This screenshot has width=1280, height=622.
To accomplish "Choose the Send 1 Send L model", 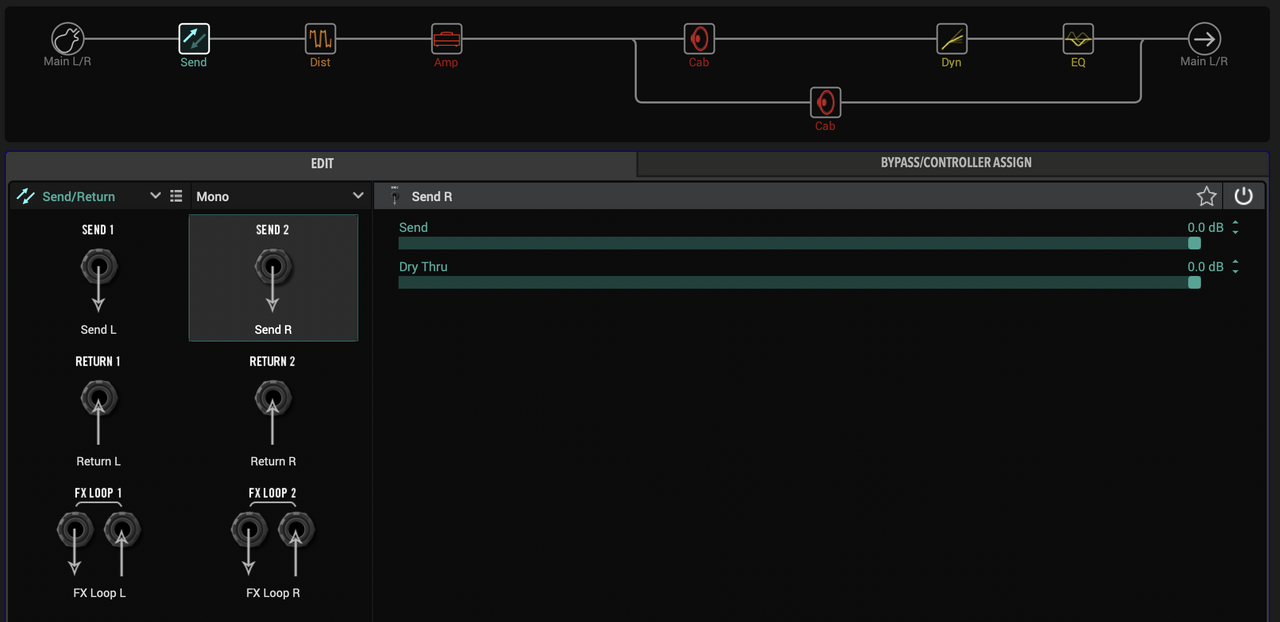I will [98, 279].
